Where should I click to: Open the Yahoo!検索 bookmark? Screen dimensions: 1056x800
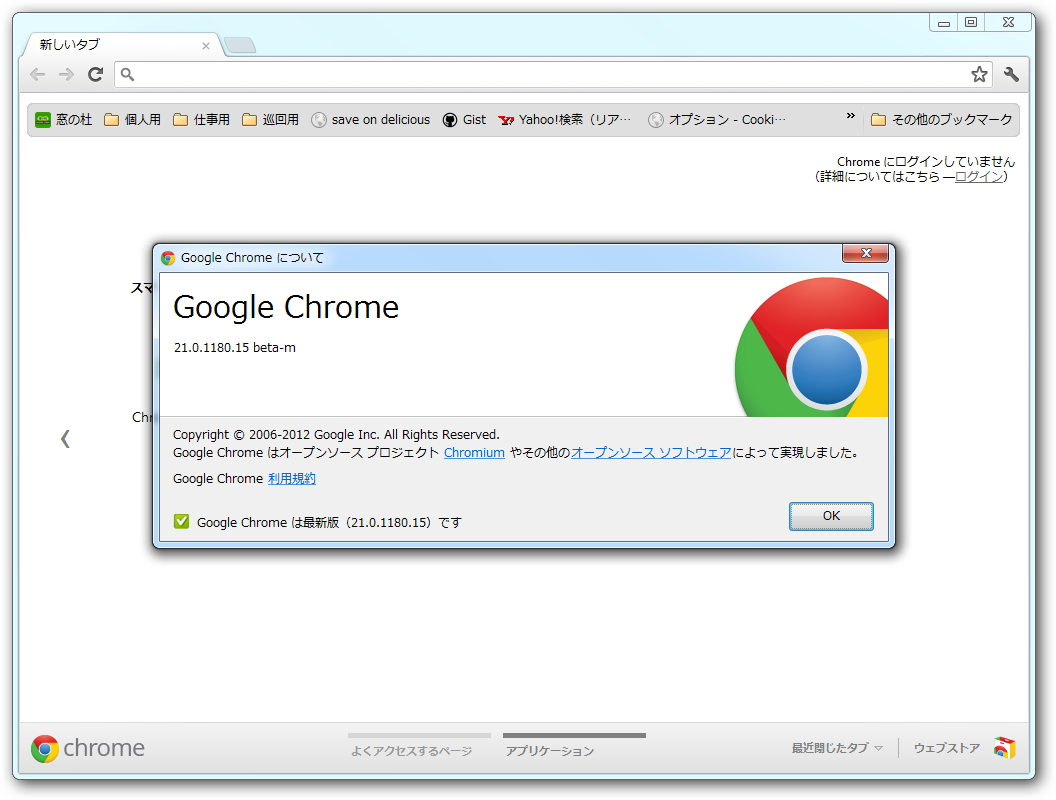563,119
